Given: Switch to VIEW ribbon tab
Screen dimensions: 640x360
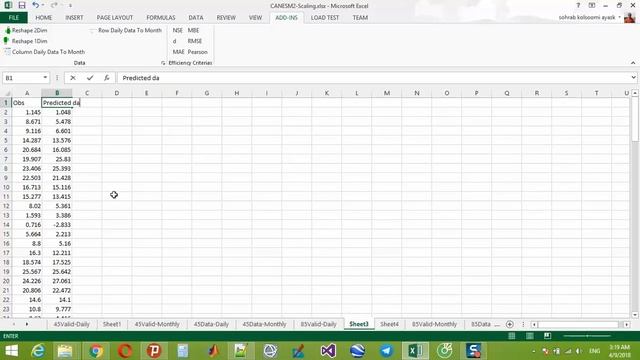Looking at the screenshot, I should click(x=256, y=18).
